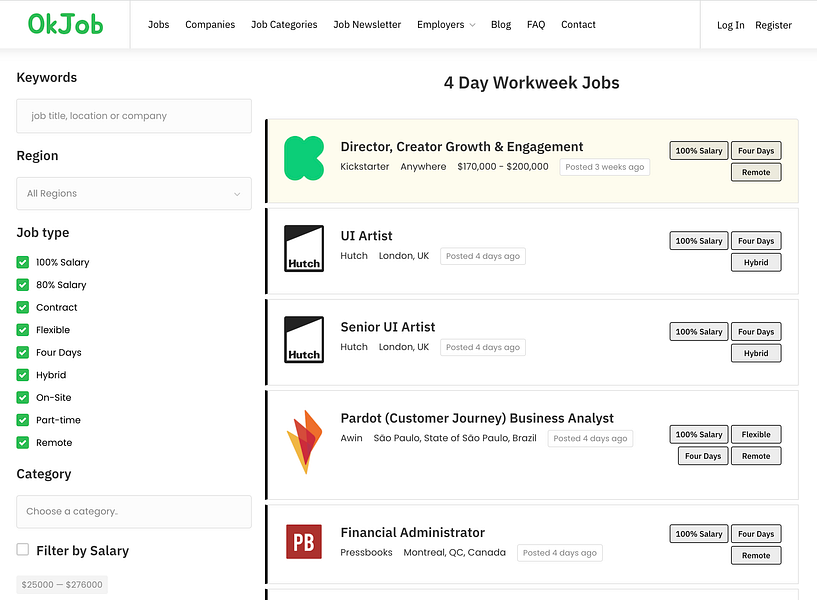Click the Hutch logo on Senior UI Artist listing
Screen dimensions: 817x600
304,338
